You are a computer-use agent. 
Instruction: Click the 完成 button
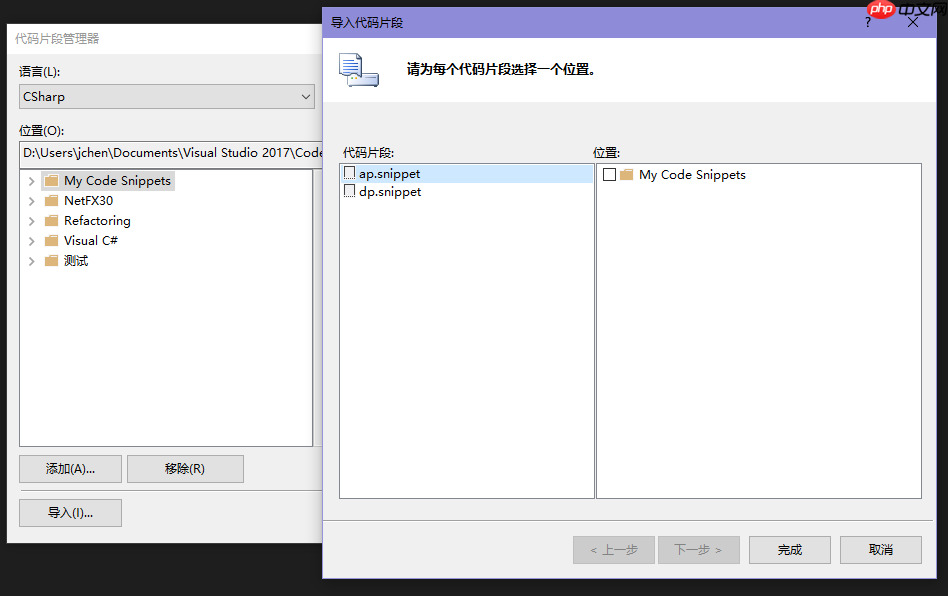click(789, 549)
